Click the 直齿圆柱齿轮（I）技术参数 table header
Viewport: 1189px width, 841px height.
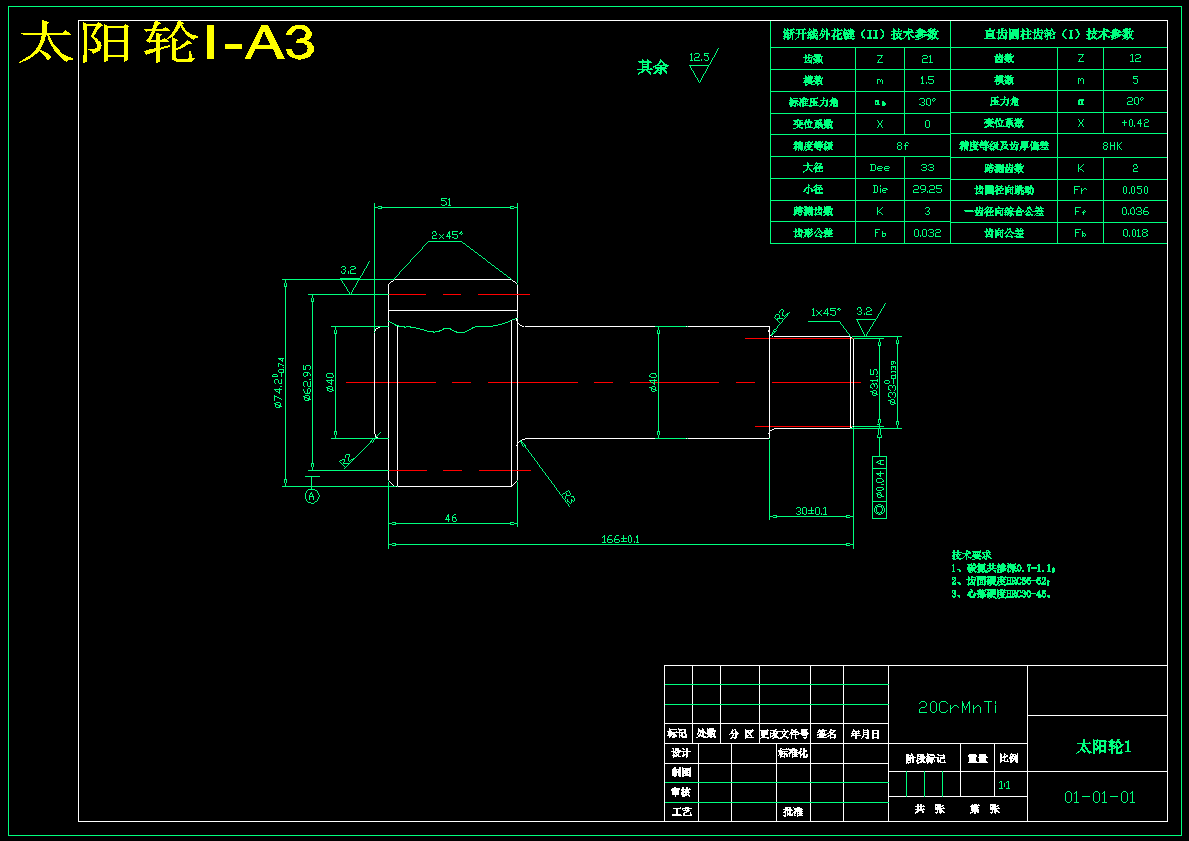(x=1059, y=34)
